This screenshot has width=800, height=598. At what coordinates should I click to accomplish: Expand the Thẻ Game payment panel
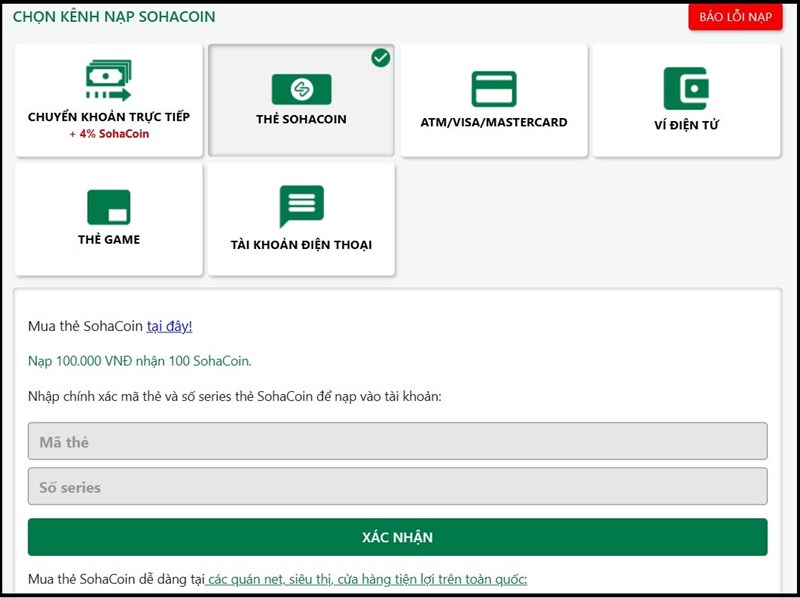107,219
